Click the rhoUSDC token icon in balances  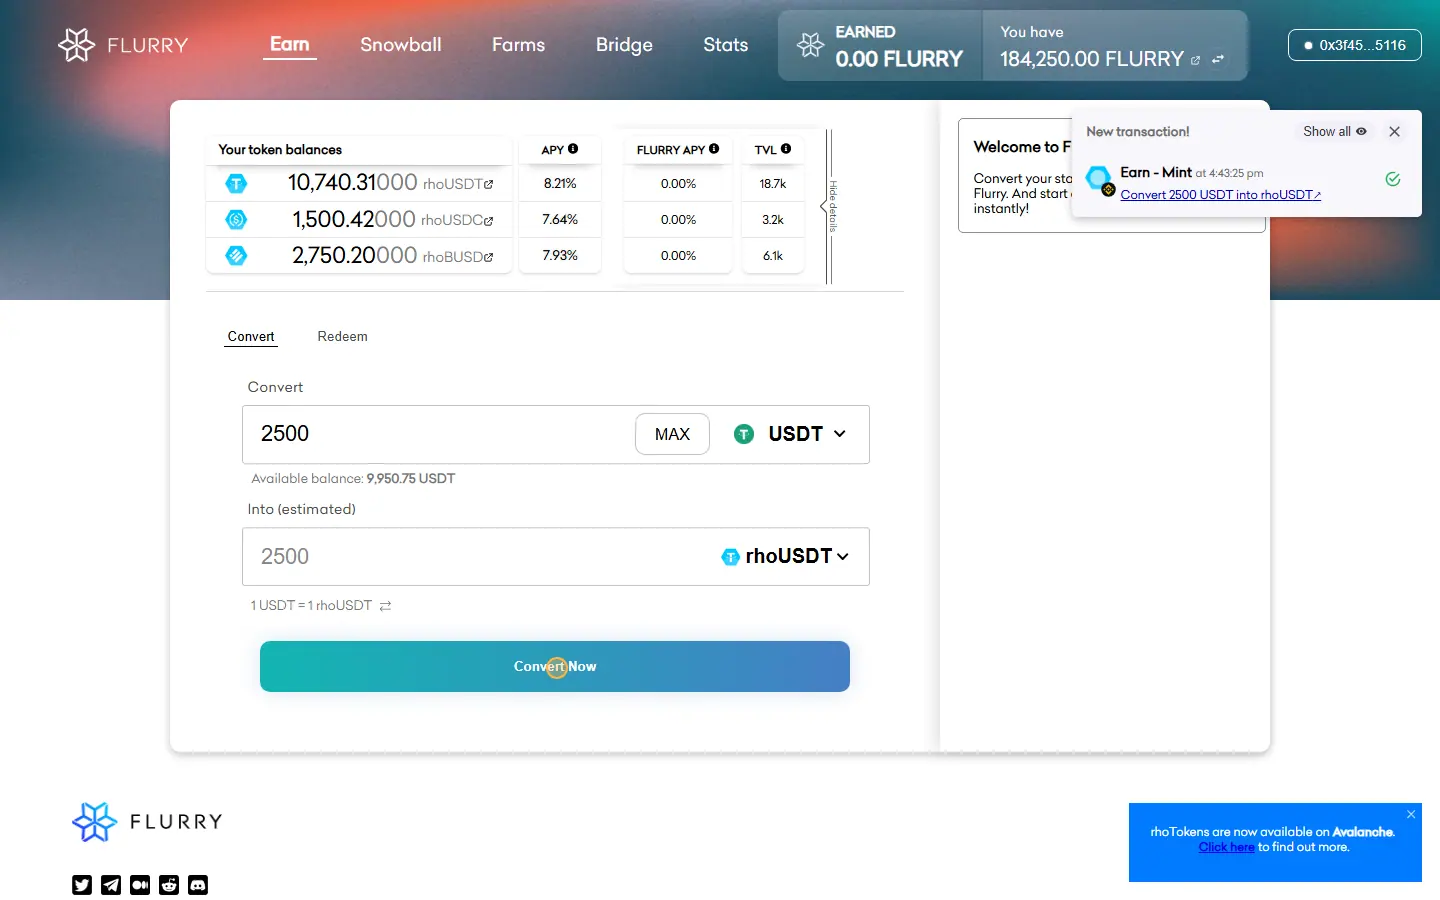[x=236, y=219]
